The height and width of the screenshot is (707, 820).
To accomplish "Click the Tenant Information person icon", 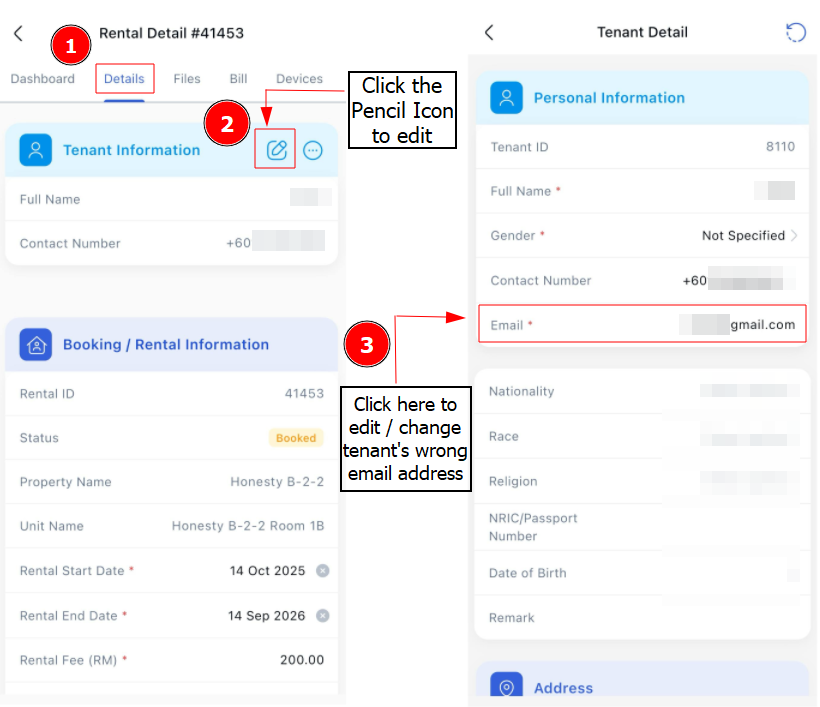I will pos(36,150).
